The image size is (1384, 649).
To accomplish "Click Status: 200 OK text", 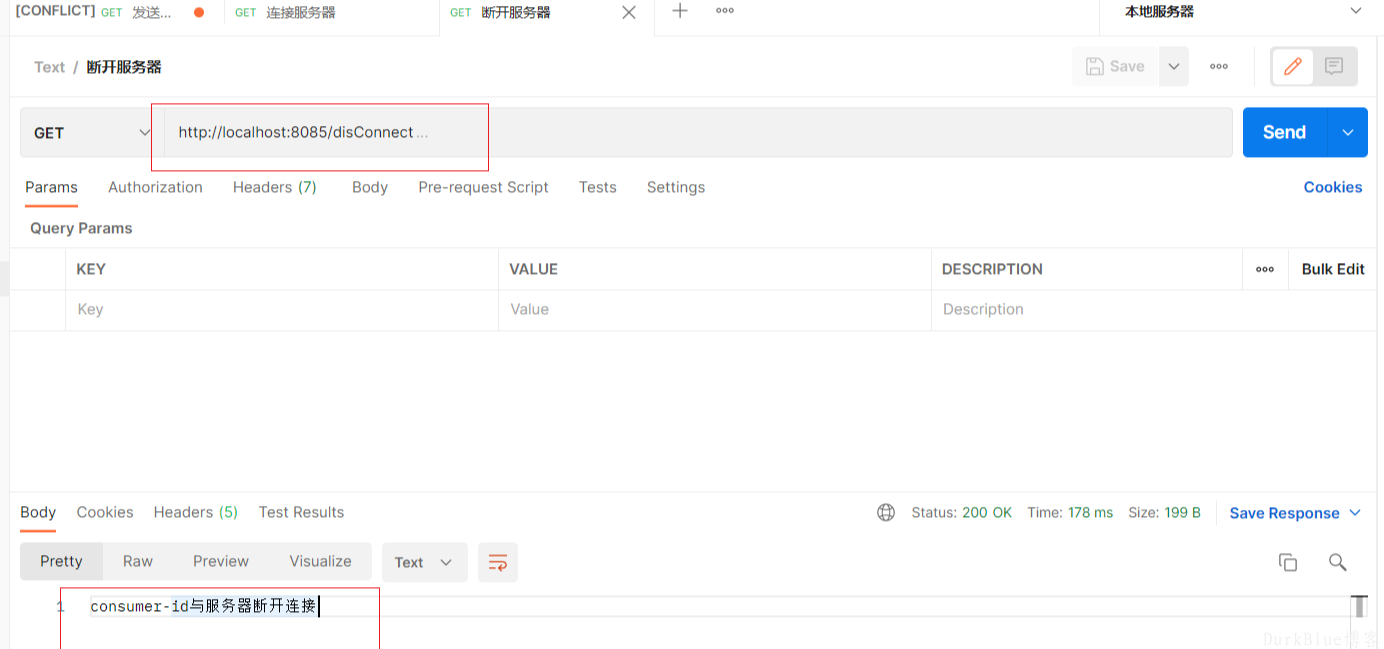I will coord(961,512).
